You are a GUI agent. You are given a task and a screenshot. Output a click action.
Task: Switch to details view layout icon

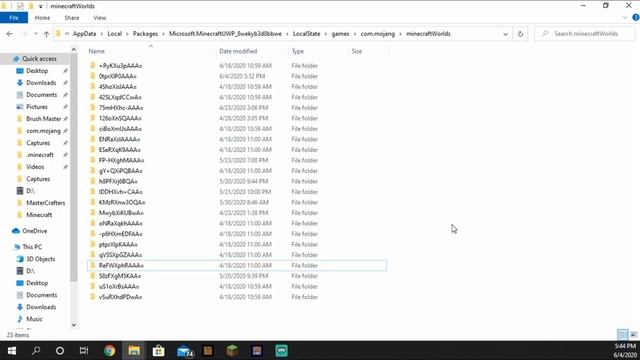pos(623,335)
